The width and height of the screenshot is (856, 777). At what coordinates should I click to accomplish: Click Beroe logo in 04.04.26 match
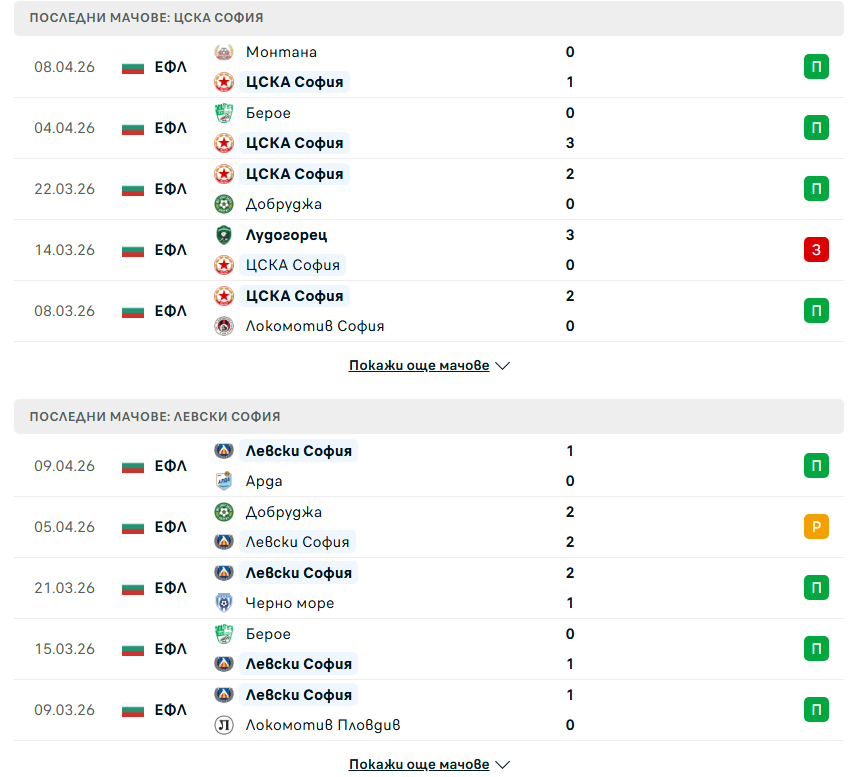(224, 113)
